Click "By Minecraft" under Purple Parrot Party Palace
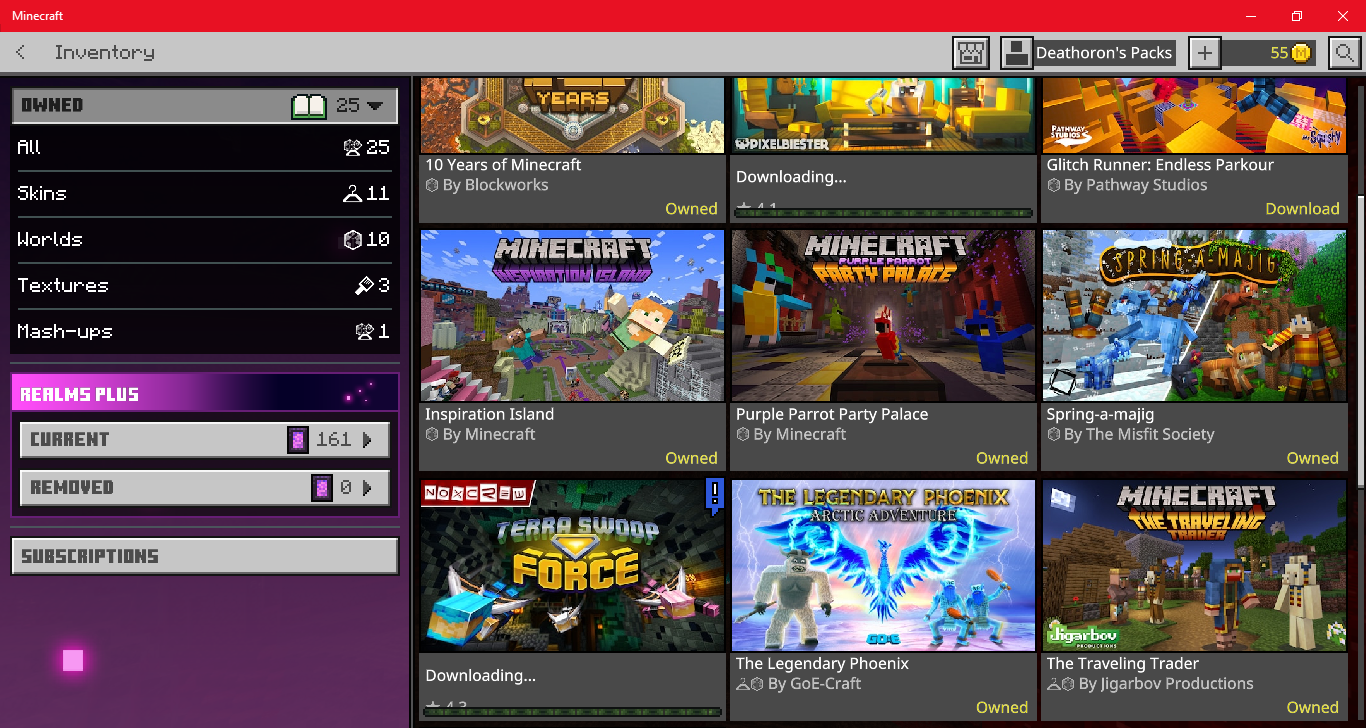Screen dimensions: 1366x728 pyautogui.click(x=792, y=434)
